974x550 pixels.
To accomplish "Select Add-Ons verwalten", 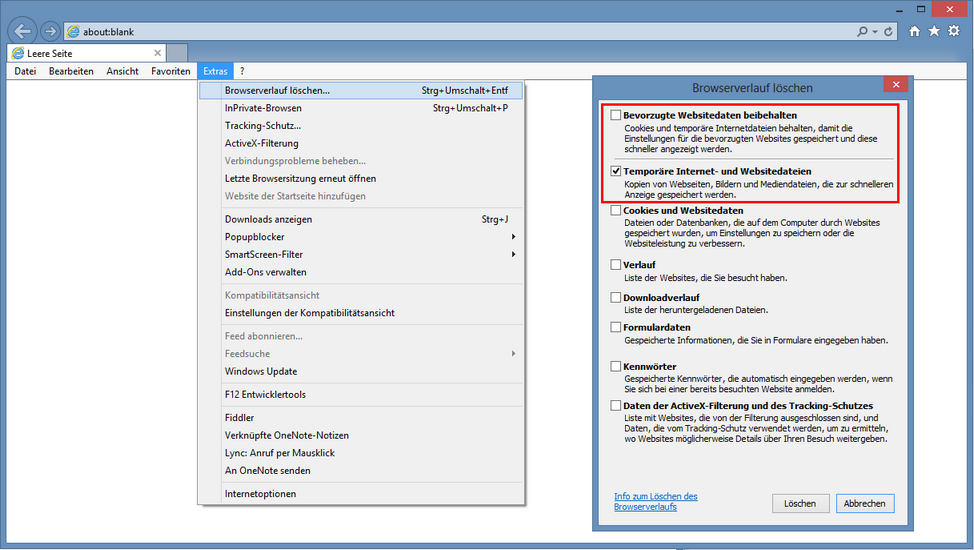I will click(x=361, y=272).
